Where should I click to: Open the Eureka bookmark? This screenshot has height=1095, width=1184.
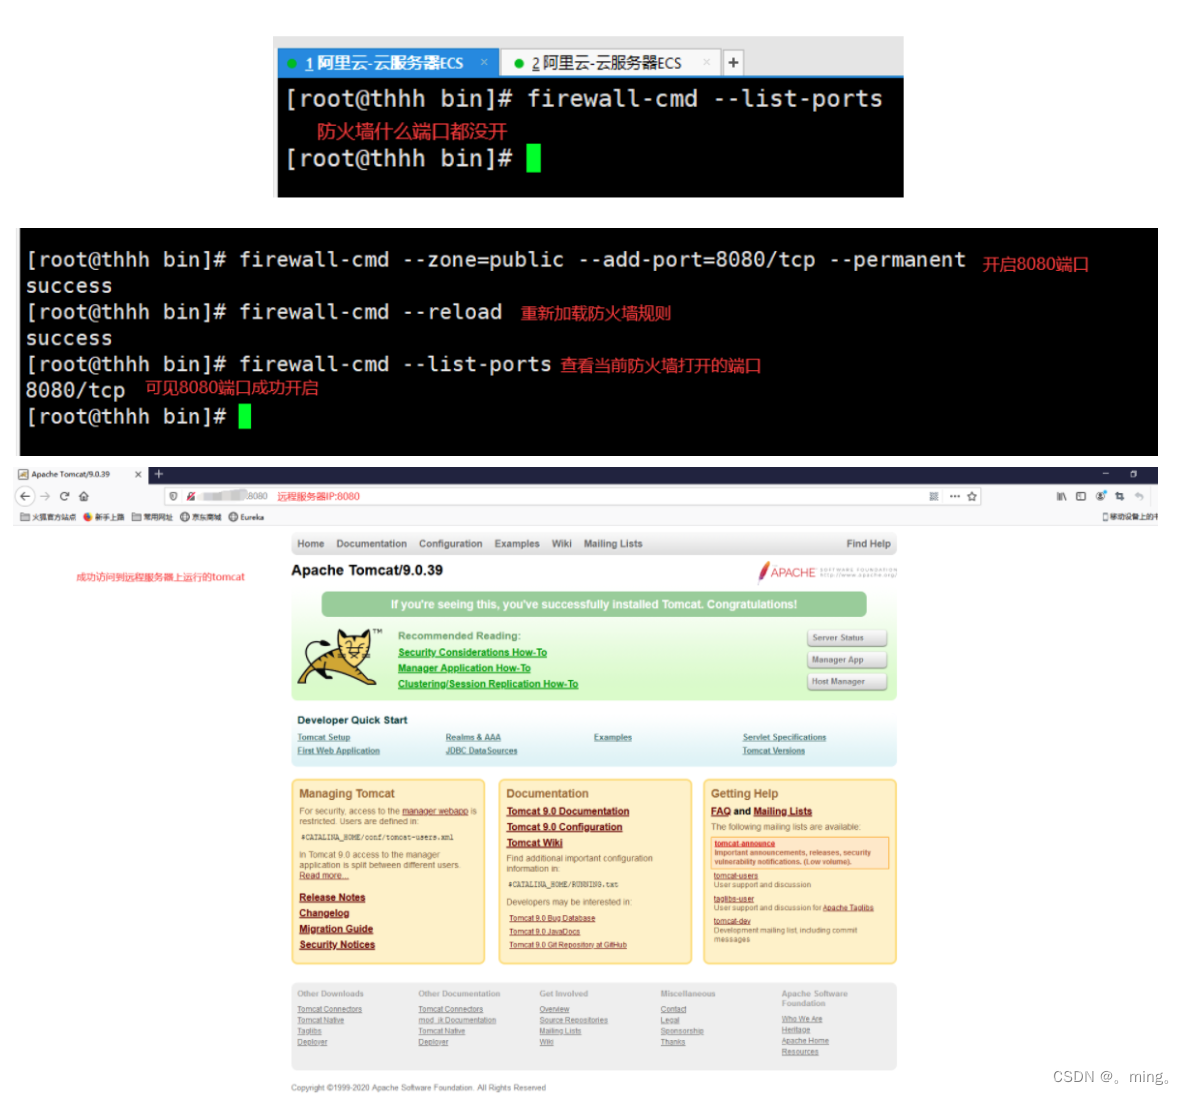[246, 517]
